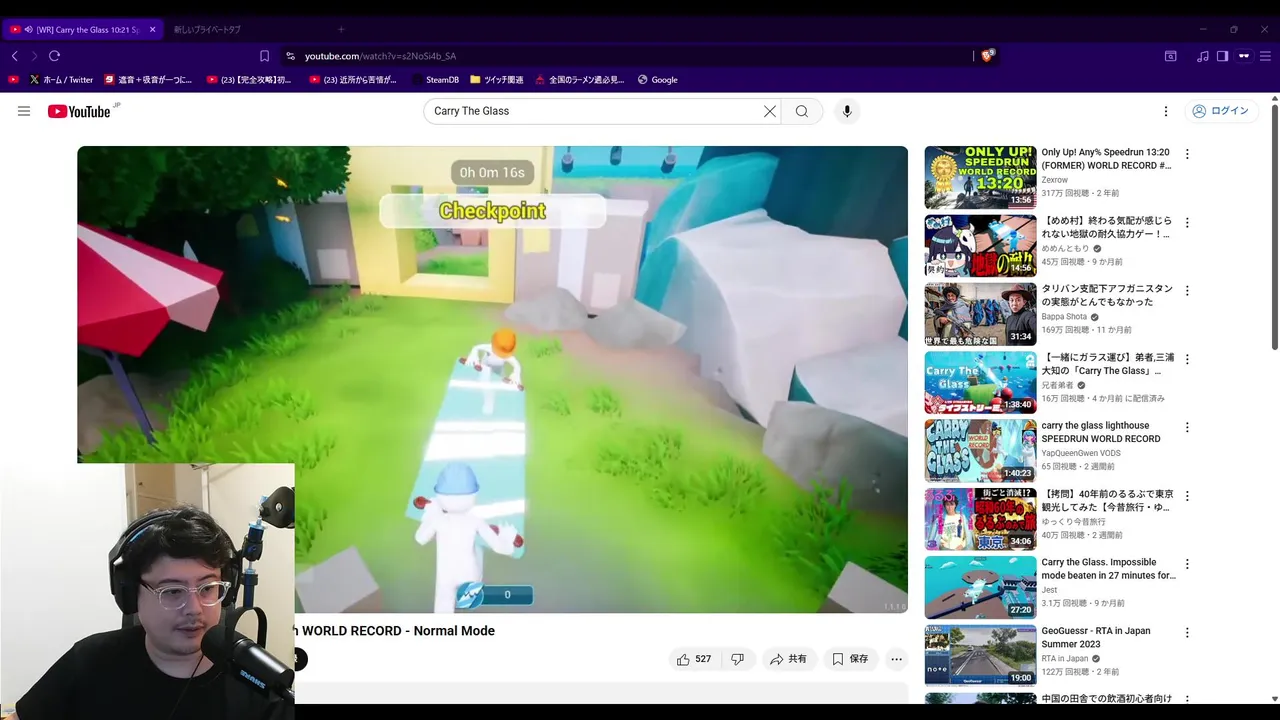Open options menu for Only Up! video

tap(1187, 154)
